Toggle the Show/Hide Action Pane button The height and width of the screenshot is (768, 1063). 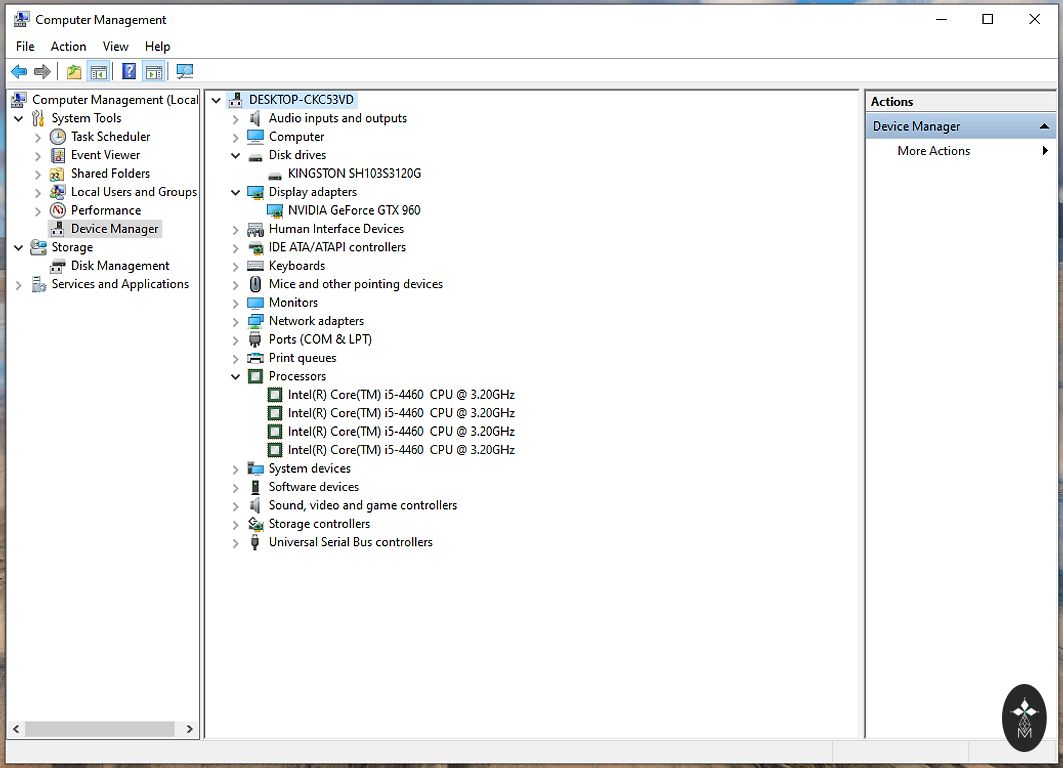pyautogui.click(x=153, y=71)
